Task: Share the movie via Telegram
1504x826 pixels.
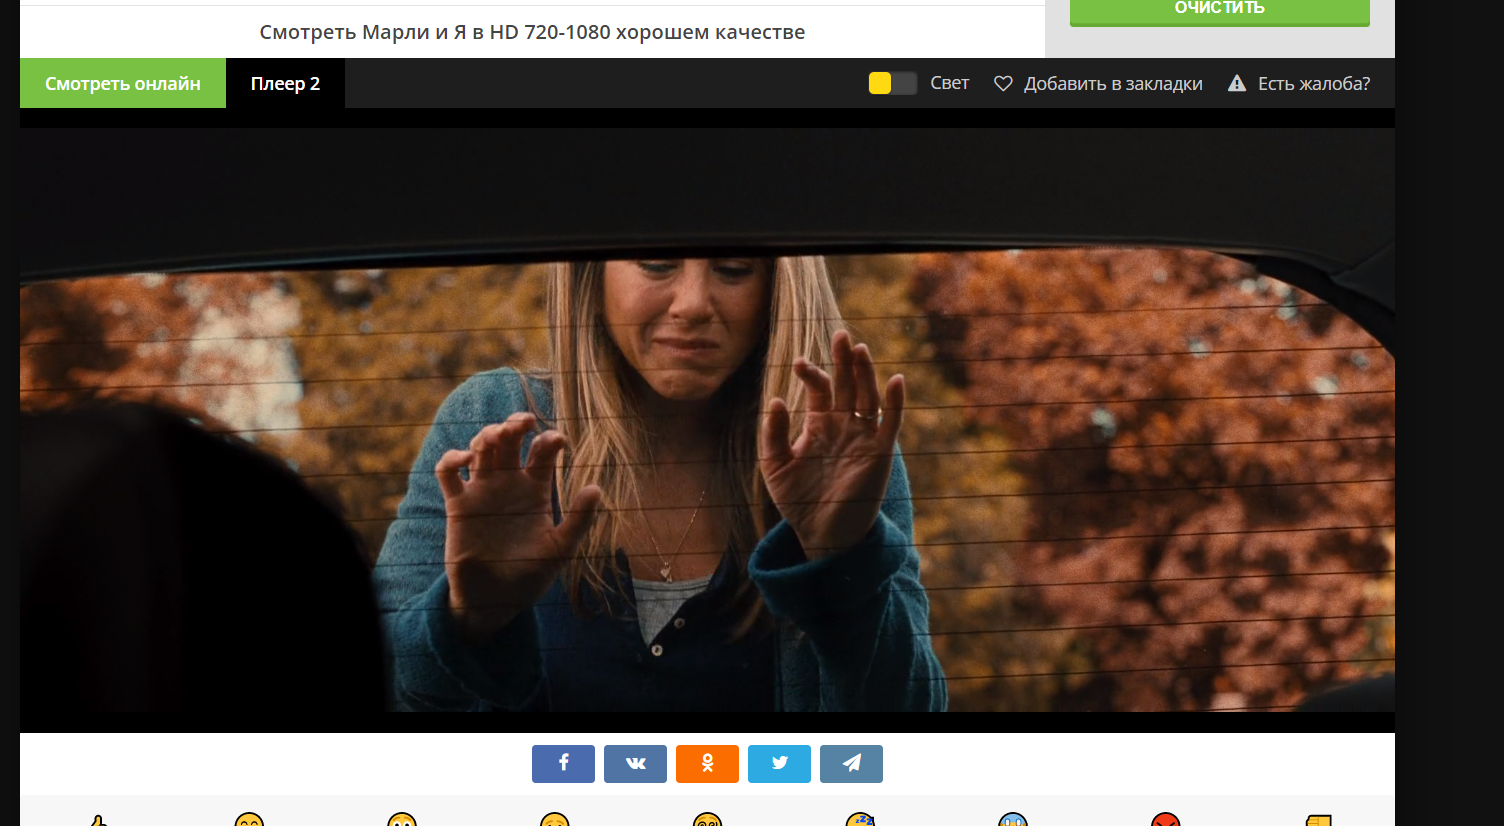Action: click(851, 764)
